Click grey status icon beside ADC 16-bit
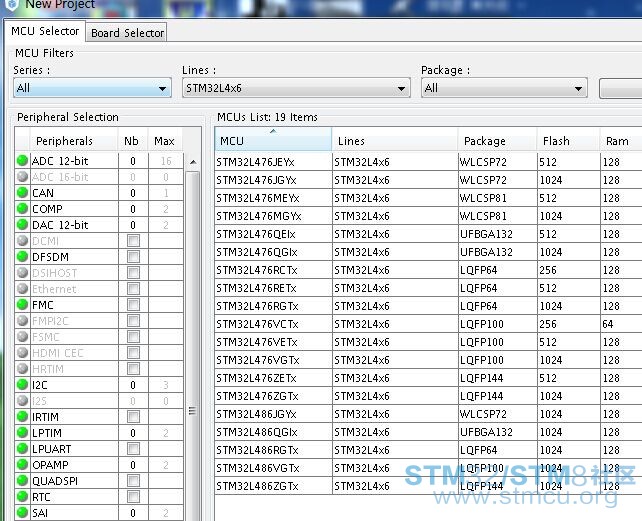The width and height of the screenshot is (642, 521). point(23,177)
